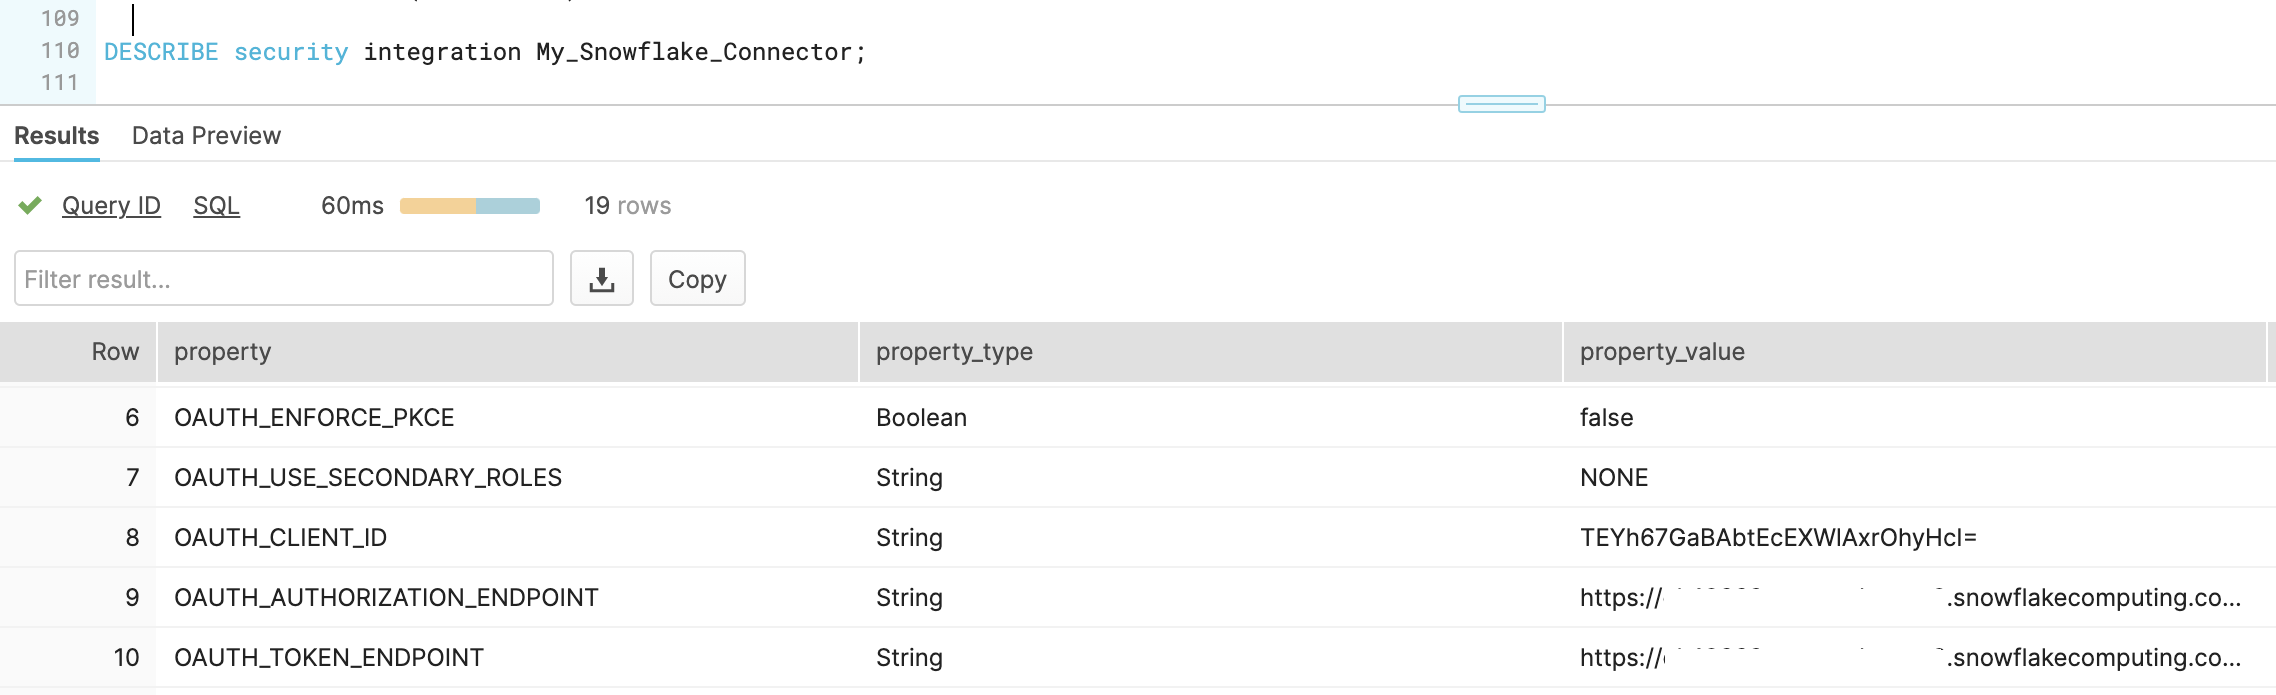Screen dimensions: 2276x695
Task: Click the OAUTH_CLIENT_ID row
Action: 282,537
